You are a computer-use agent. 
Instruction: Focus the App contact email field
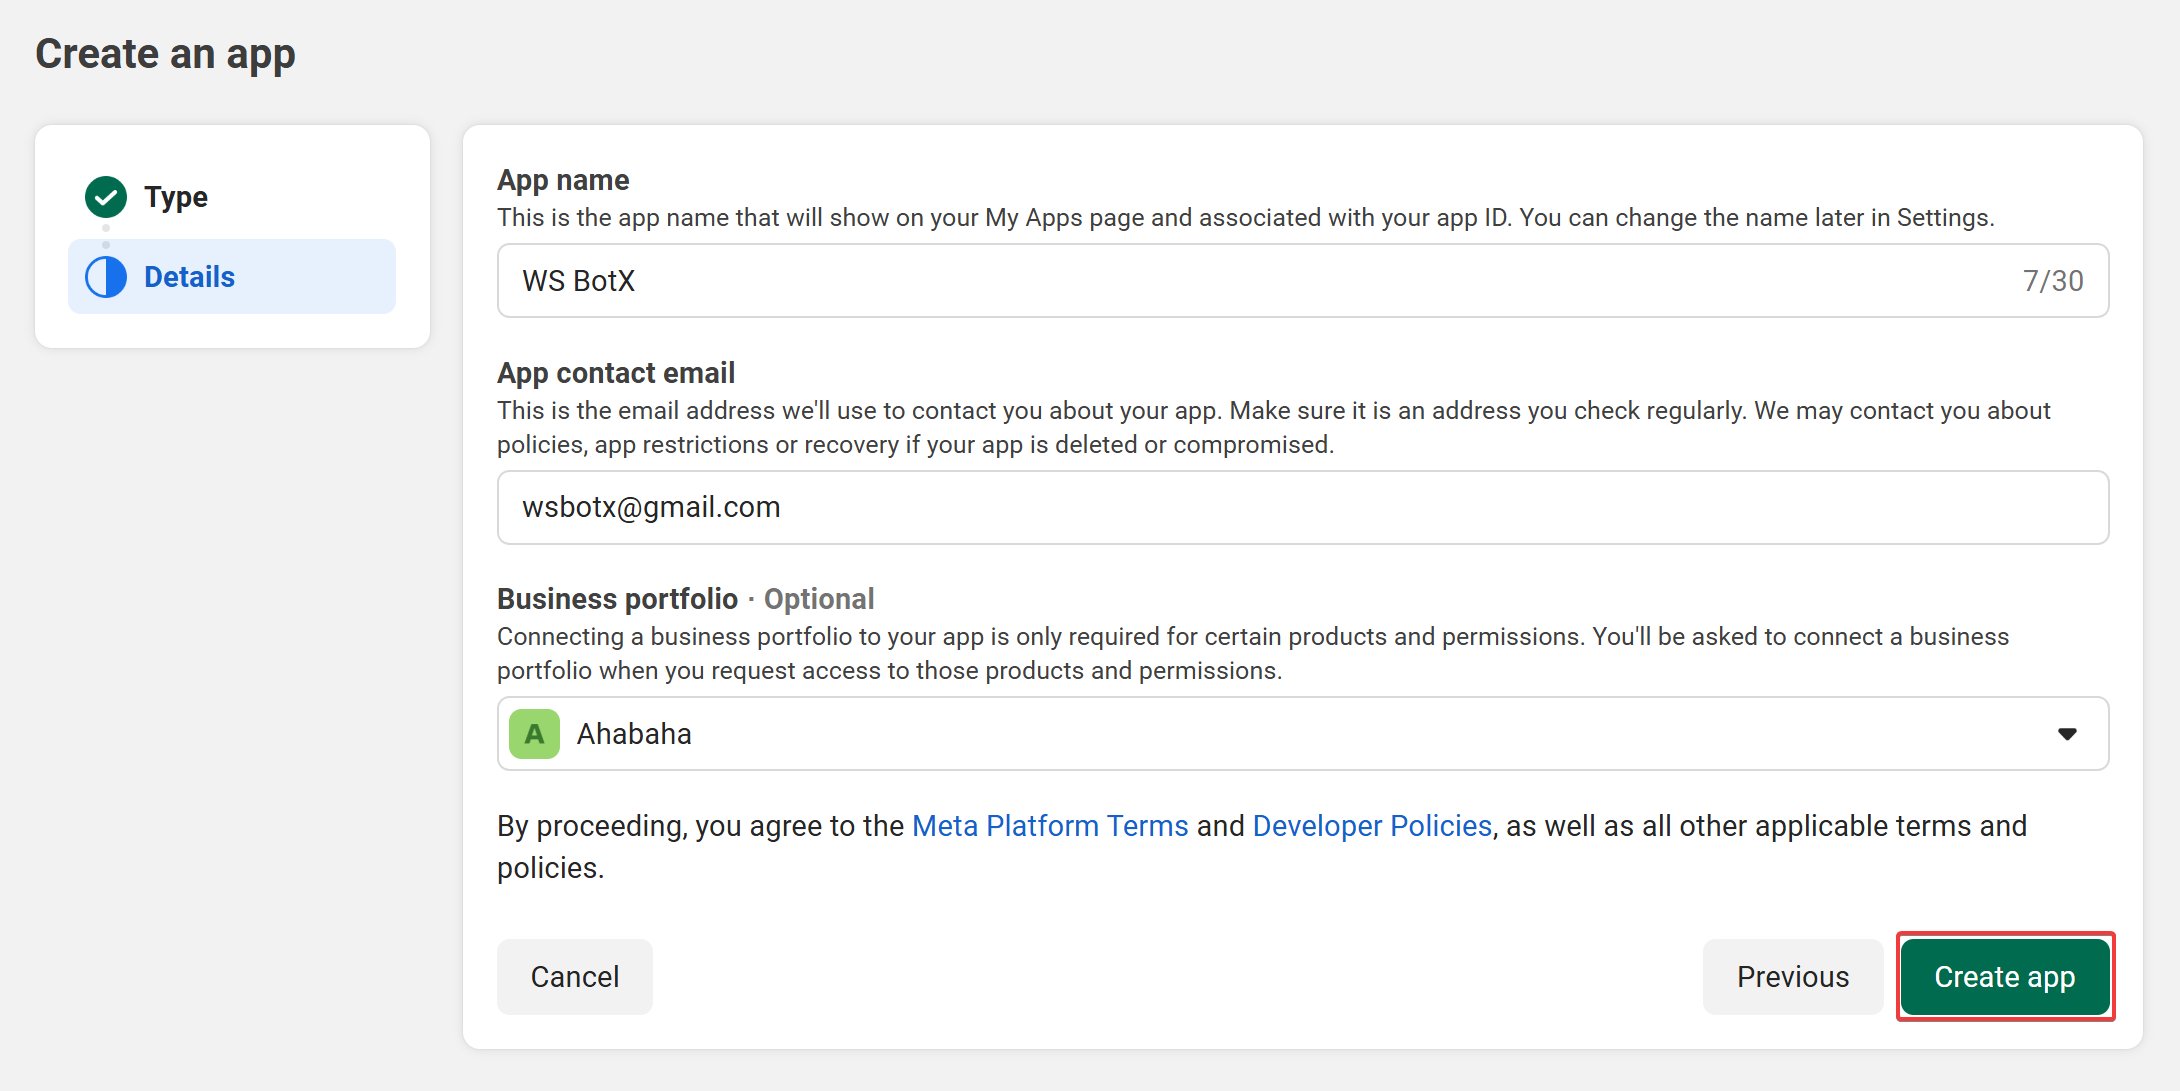point(1303,507)
